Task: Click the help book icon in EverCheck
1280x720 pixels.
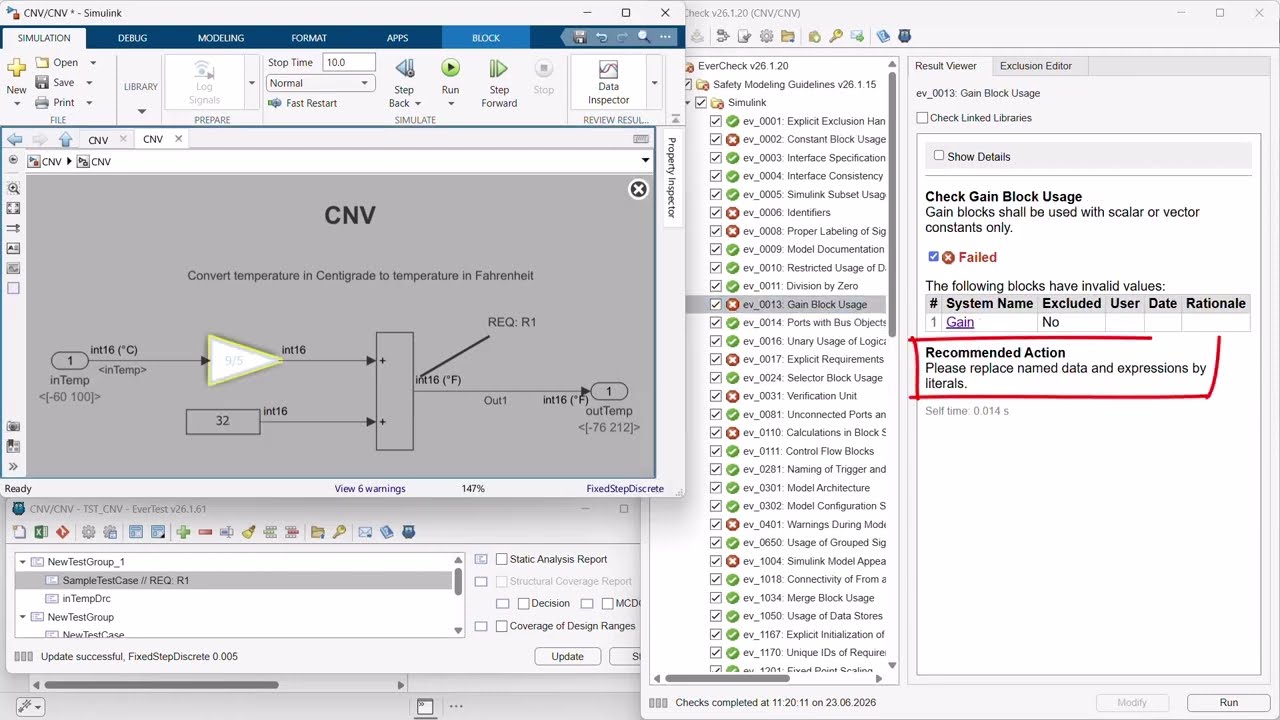Action: [882, 36]
